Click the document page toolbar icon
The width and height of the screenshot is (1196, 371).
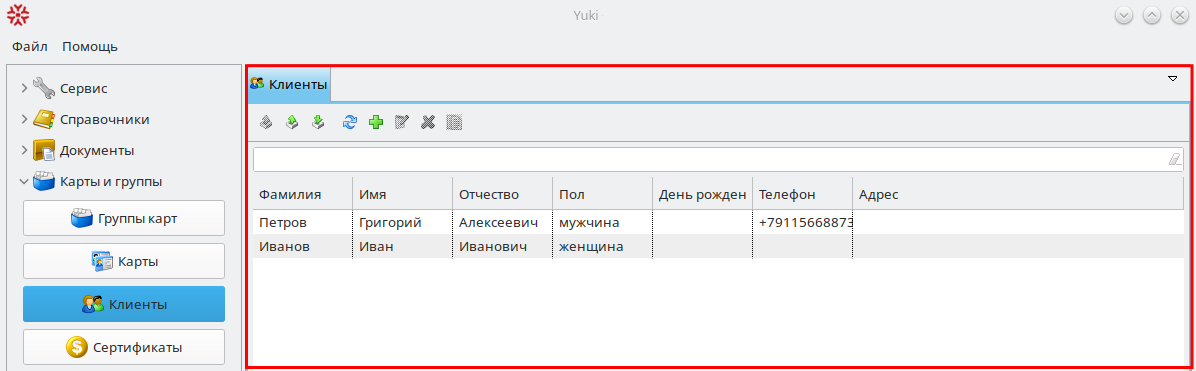pos(455,122)
